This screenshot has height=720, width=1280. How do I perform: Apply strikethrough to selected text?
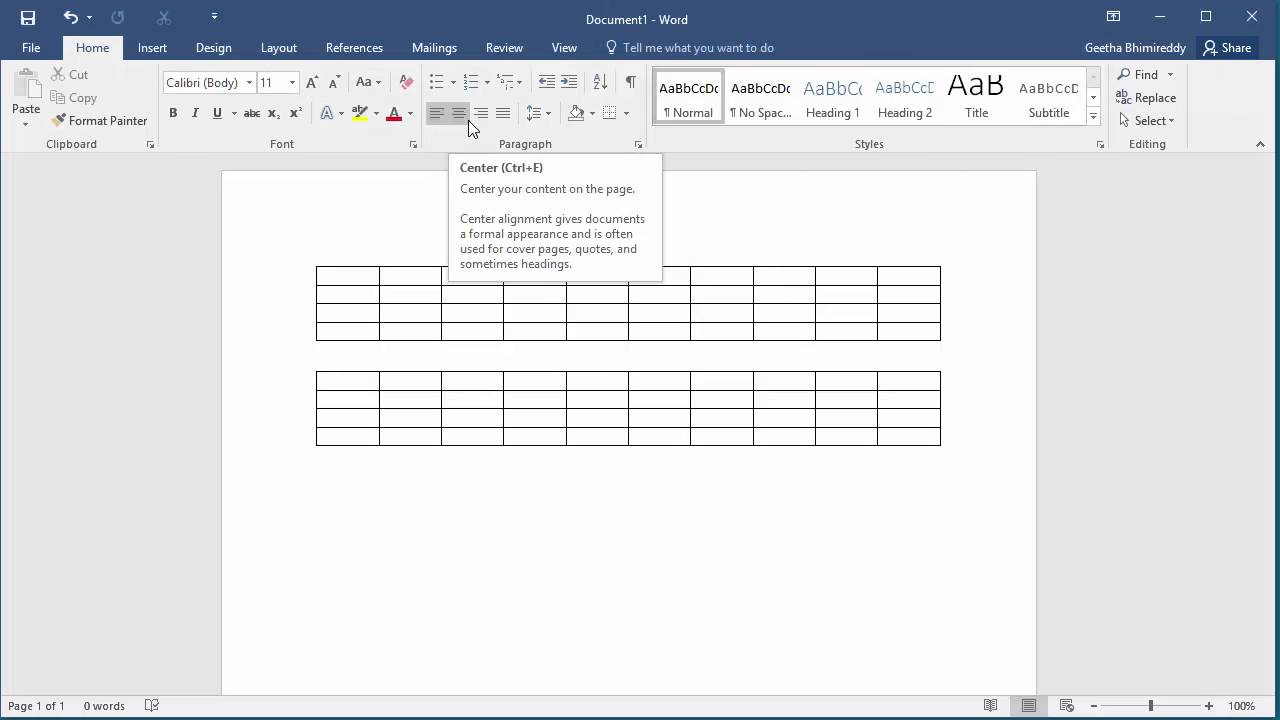[251, 112]
